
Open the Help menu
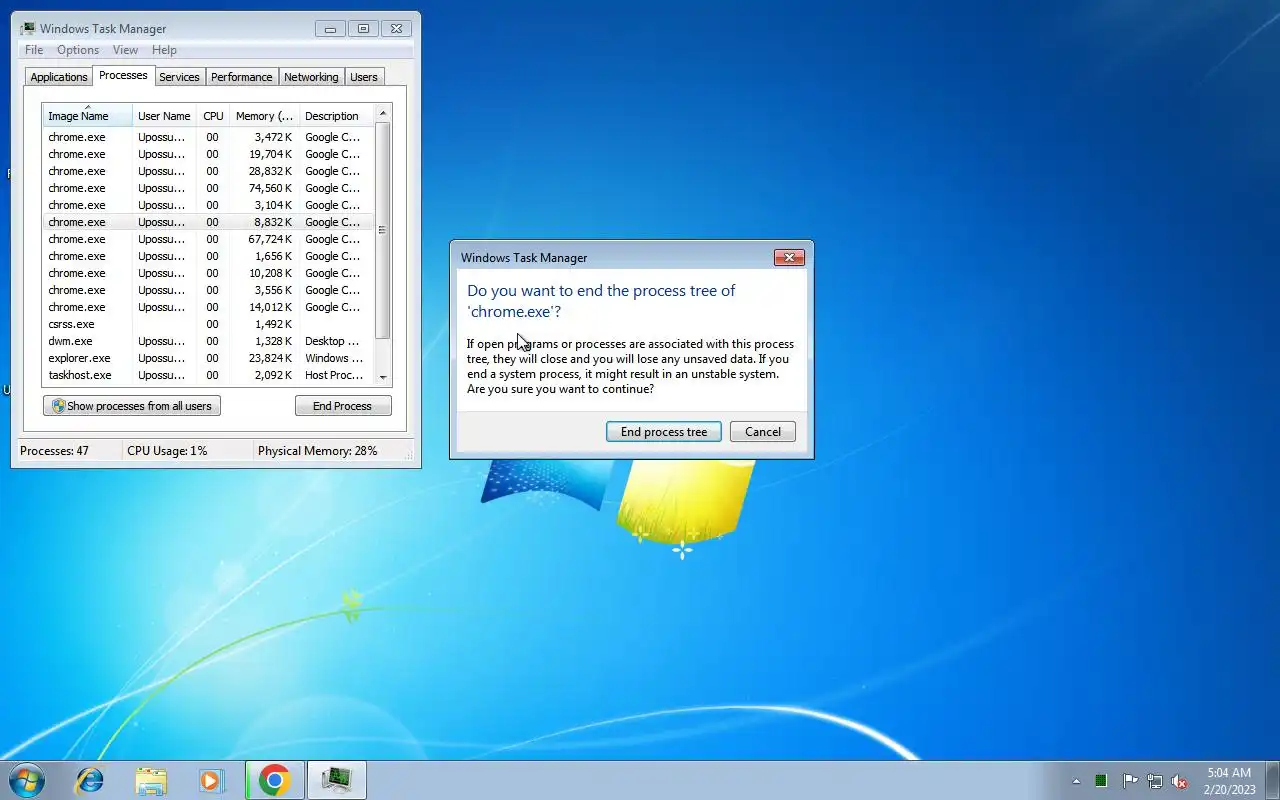tap(164, 50)
